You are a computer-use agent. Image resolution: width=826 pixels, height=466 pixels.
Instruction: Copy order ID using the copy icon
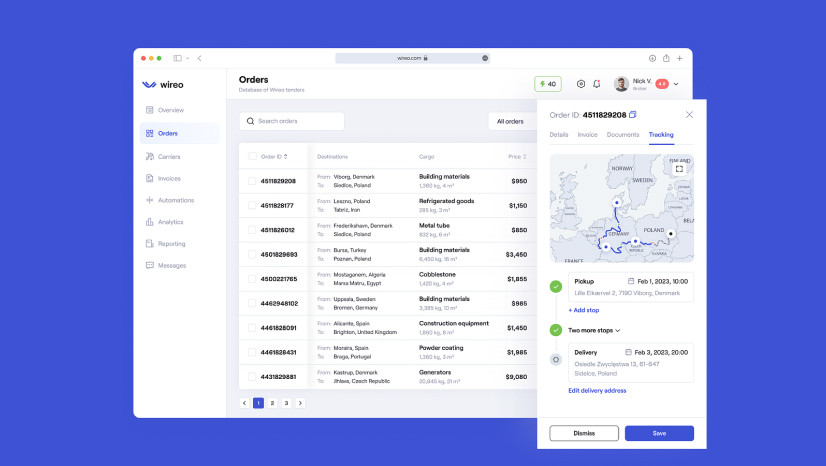632,115
